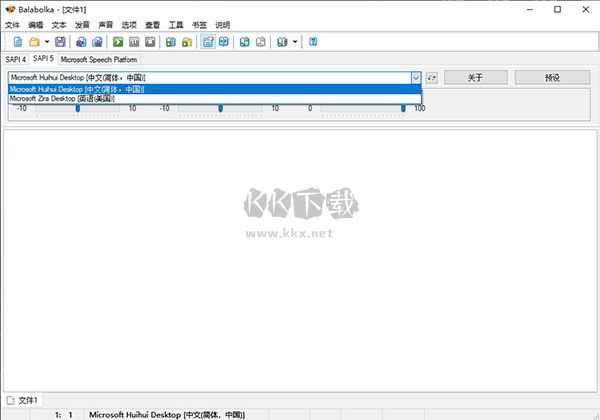Start reading with the green Play icon

point(118,42)
